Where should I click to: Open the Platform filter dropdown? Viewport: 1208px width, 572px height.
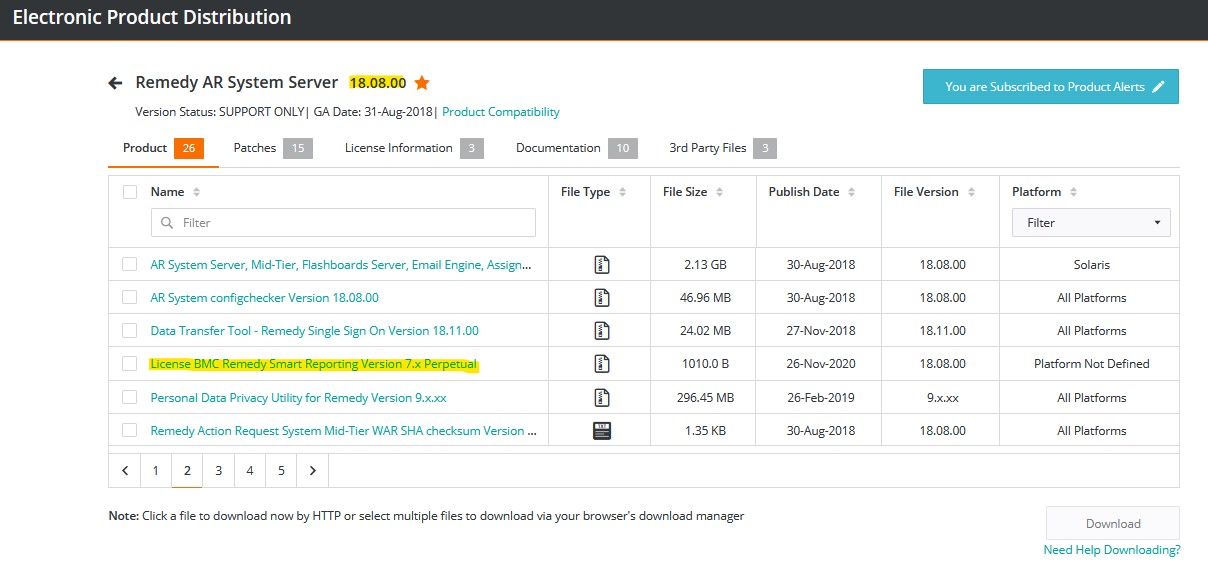pos(1091,223)
